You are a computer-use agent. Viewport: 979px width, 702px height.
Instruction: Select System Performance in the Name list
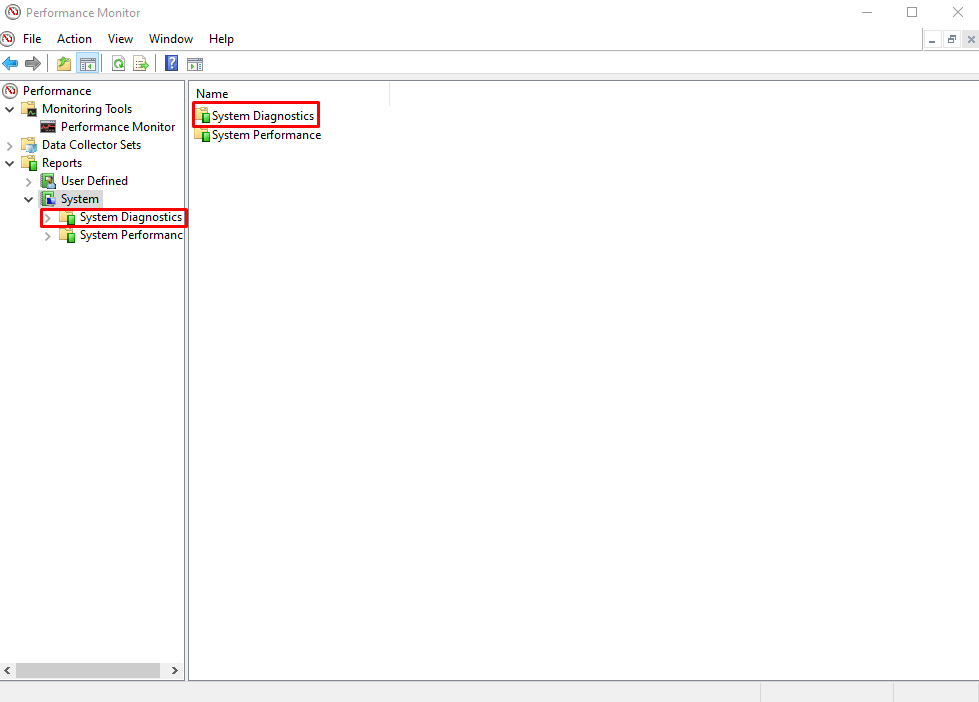(x=263, y=134)
